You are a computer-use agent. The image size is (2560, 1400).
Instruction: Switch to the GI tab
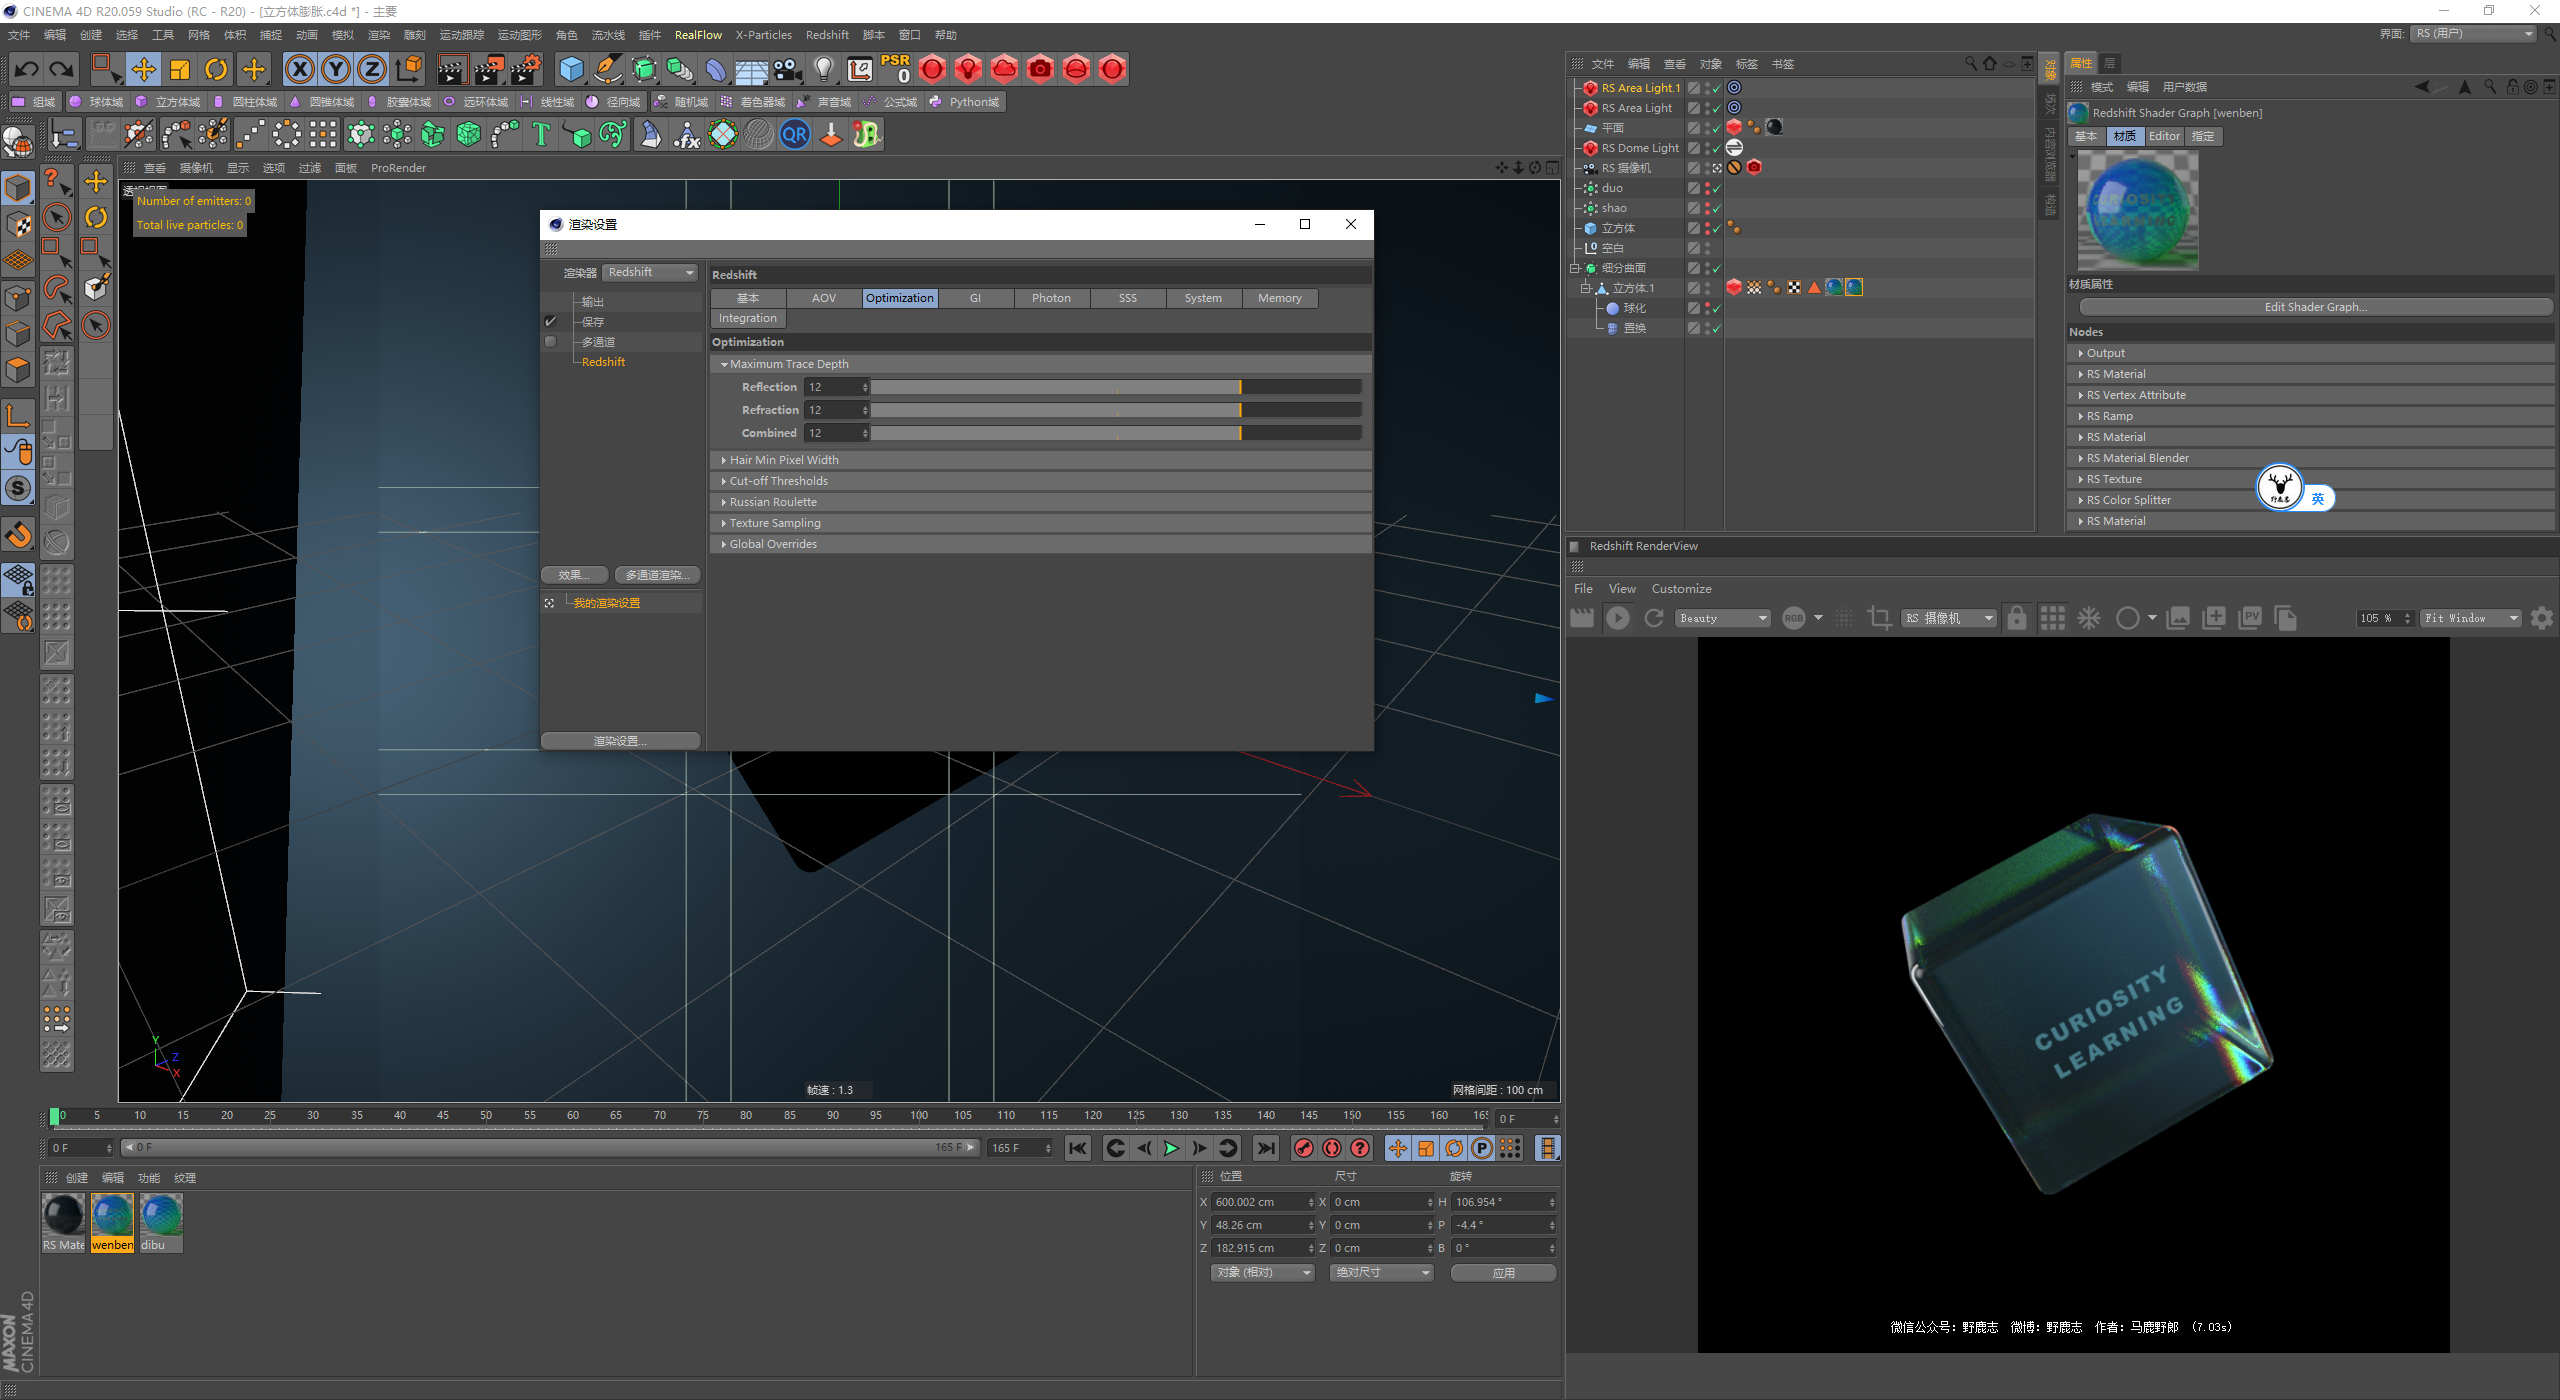pos(975,298)
